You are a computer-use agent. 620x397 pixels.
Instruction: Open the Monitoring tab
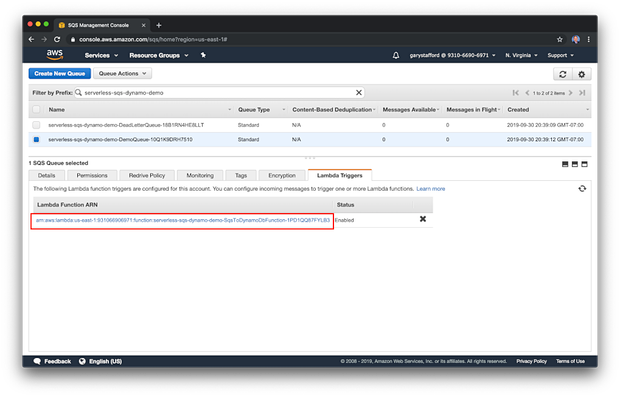point(200,176)
